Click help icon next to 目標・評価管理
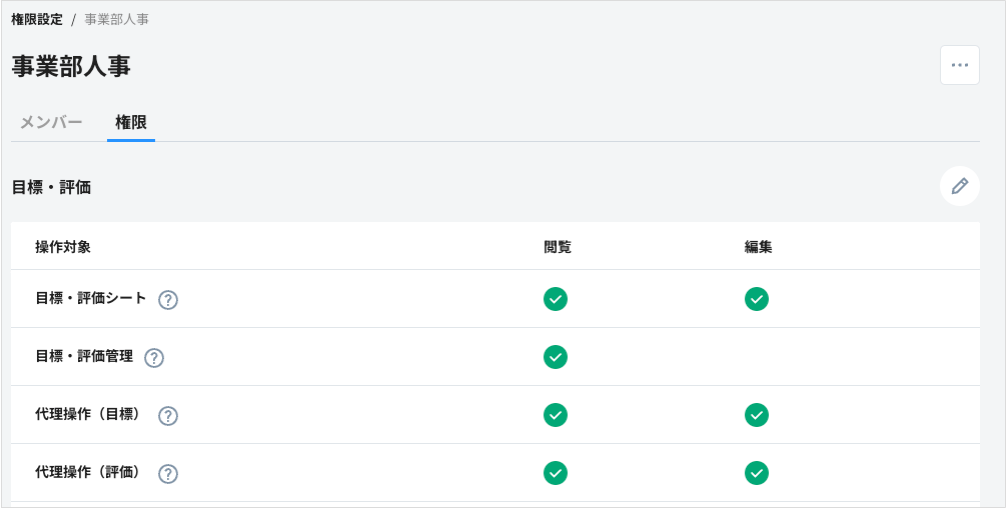 (x=154, y=357)
